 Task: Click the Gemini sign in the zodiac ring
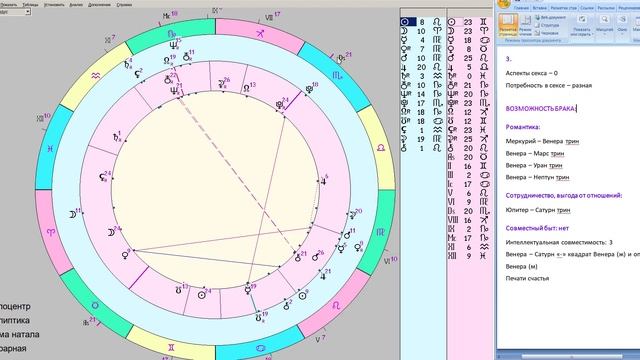[x=171, y=347]
